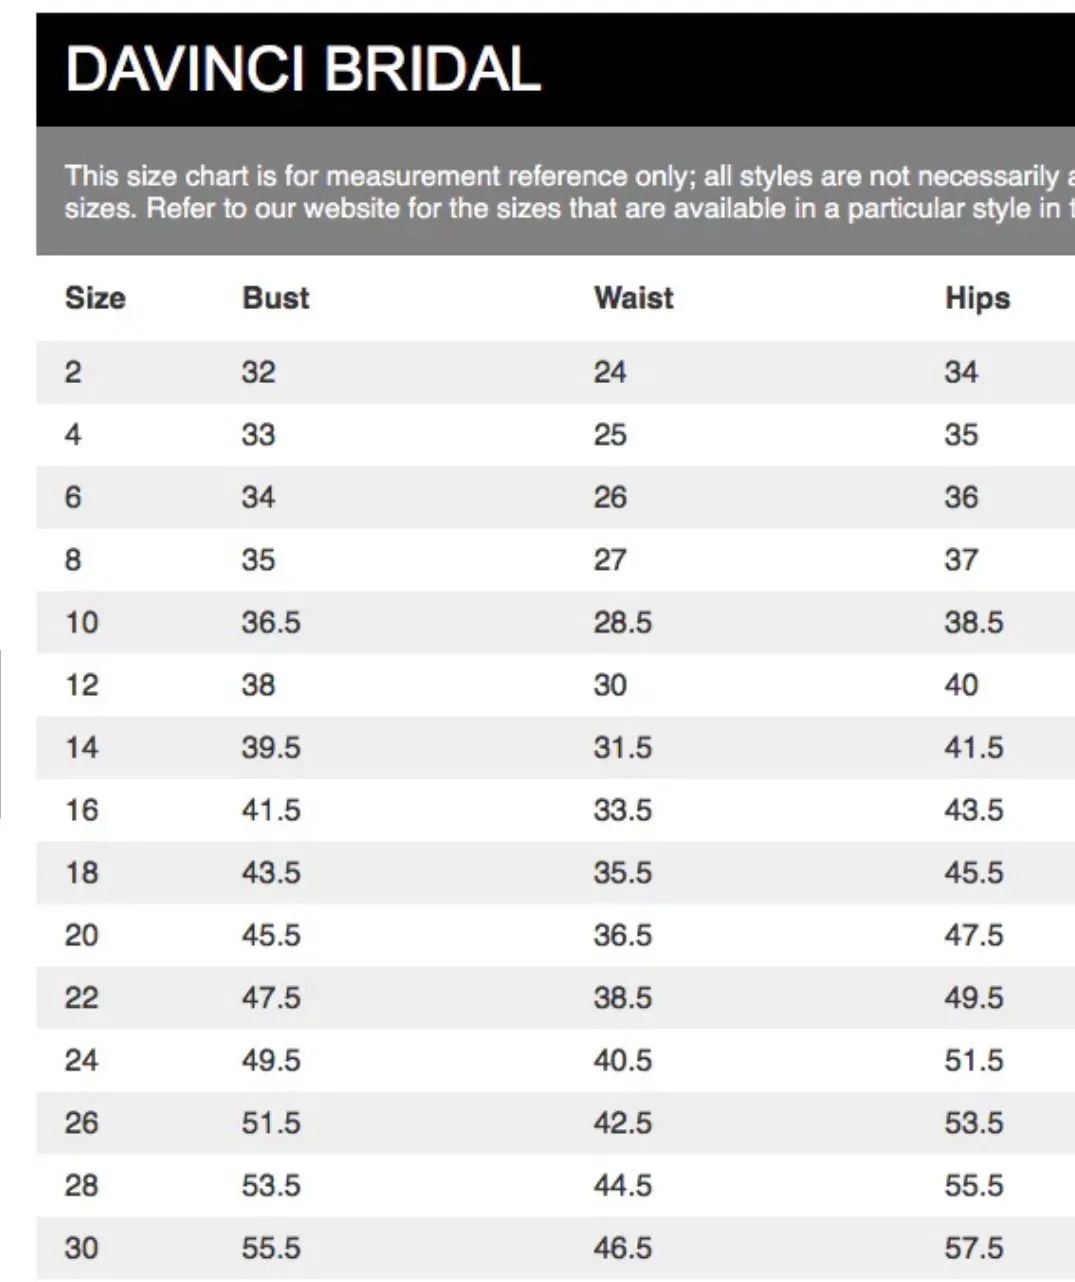Click hips value 51.5 for size 24
The image size is (1075, 1282).
974,1060
